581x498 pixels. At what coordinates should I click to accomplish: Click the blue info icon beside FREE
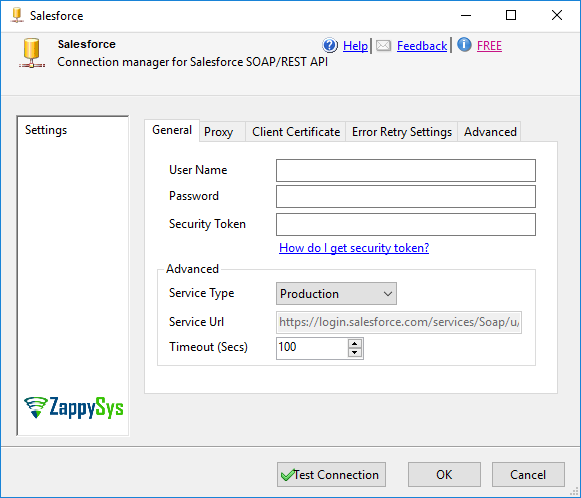click(x=464, y=45)
